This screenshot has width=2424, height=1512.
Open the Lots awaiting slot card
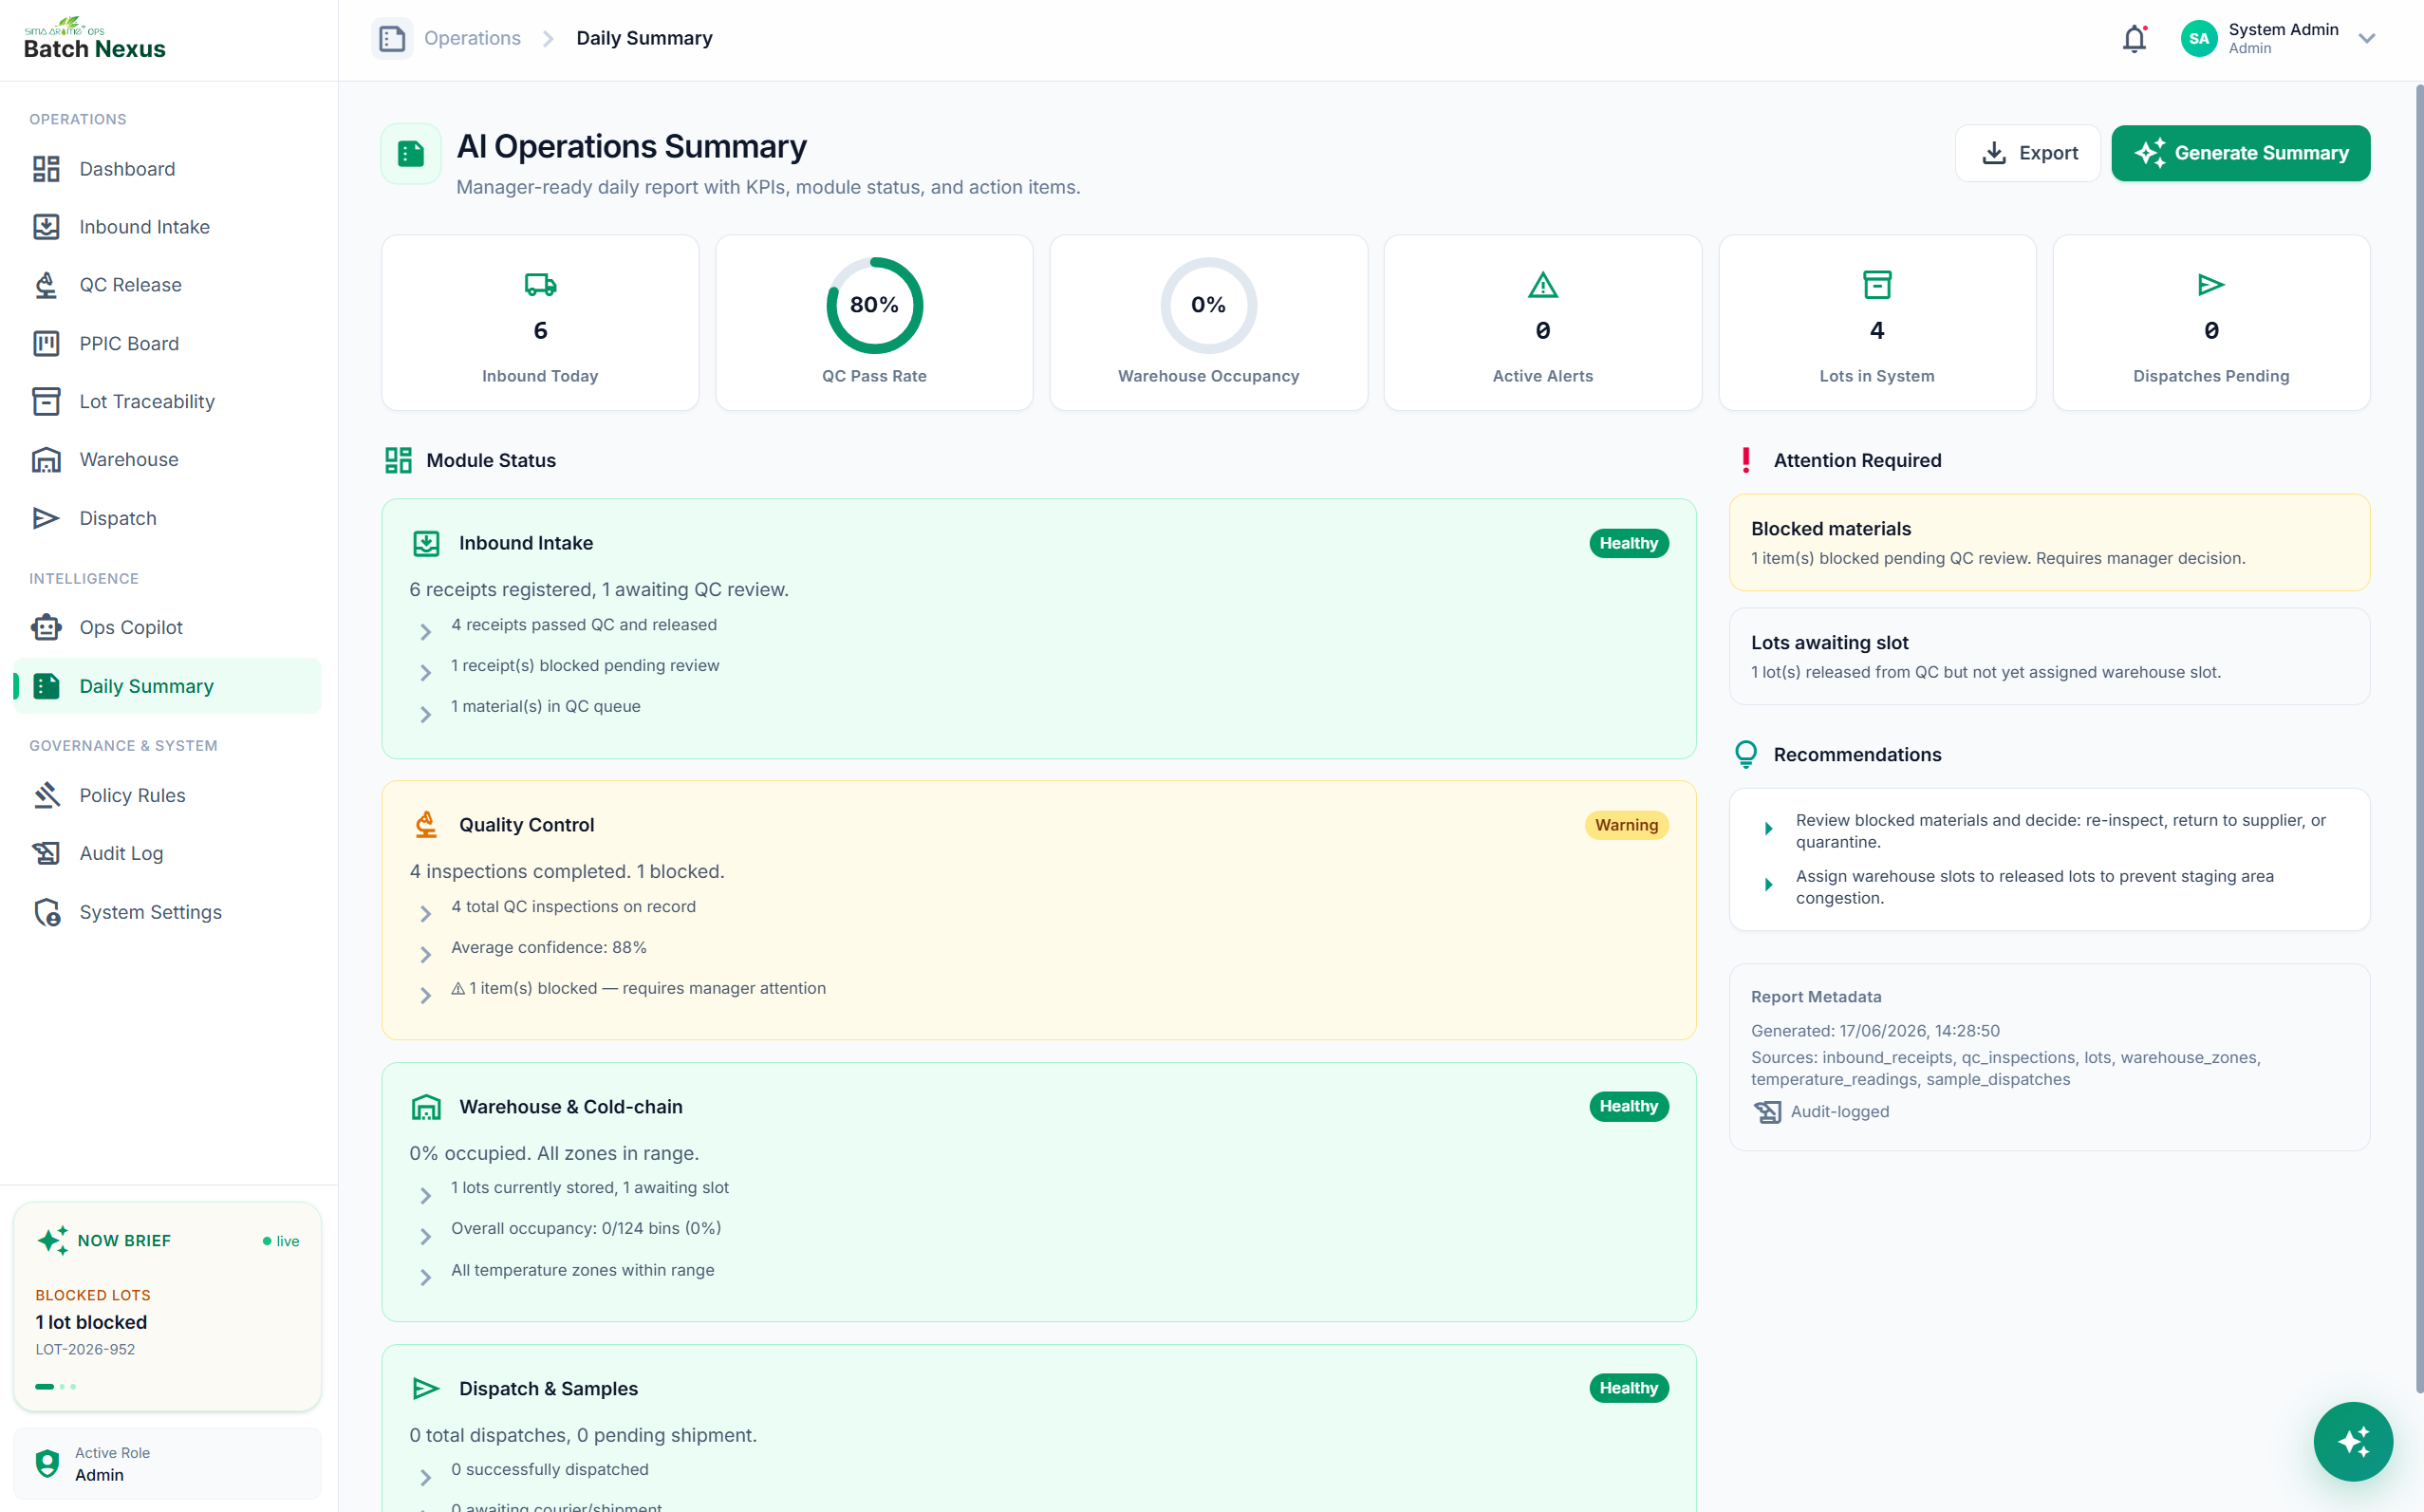[2049, 656]
